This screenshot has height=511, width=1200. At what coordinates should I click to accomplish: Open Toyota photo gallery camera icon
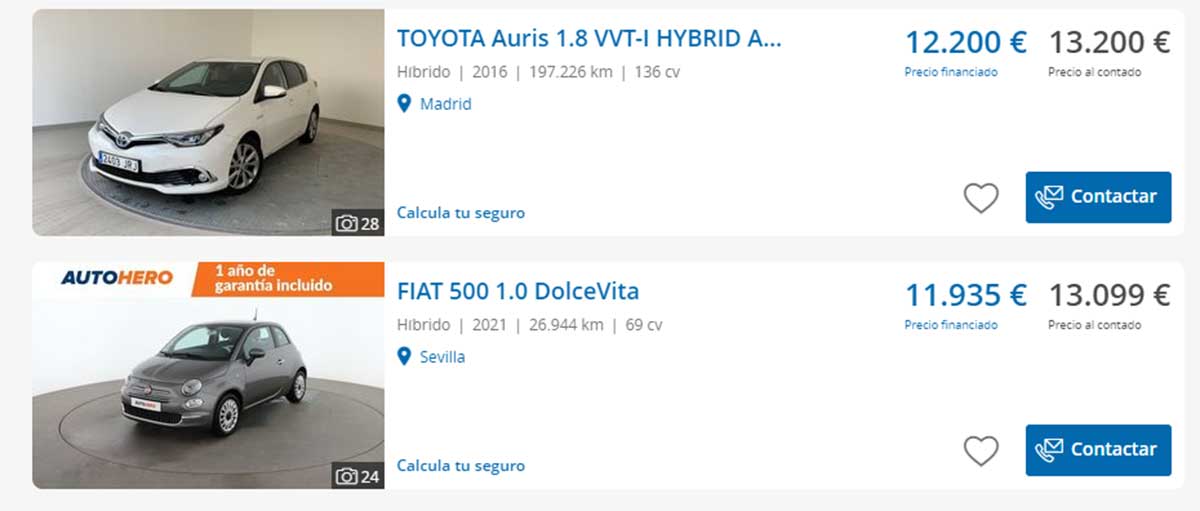click(347, 223)
